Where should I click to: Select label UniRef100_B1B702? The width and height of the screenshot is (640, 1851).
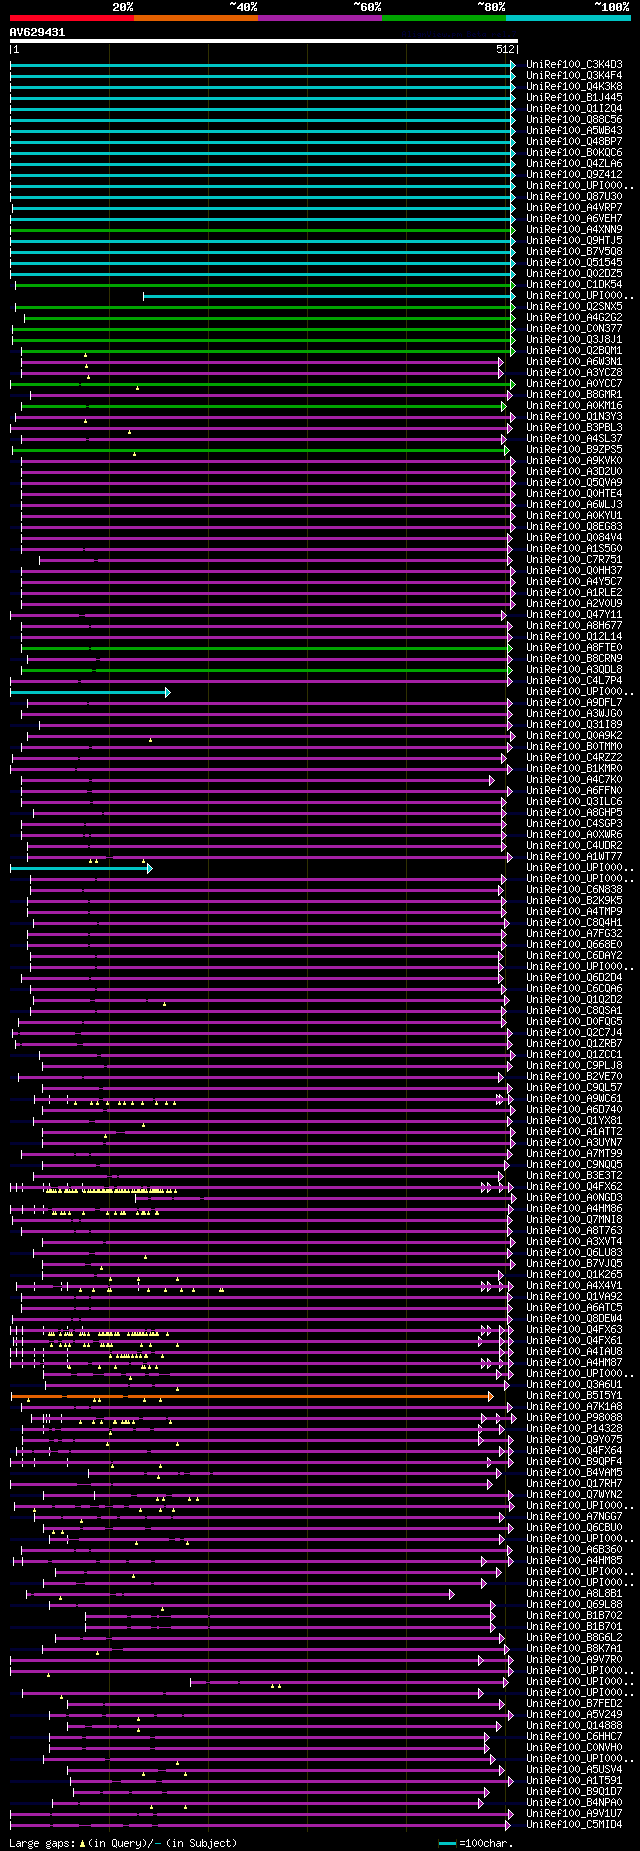[574, 1616]
